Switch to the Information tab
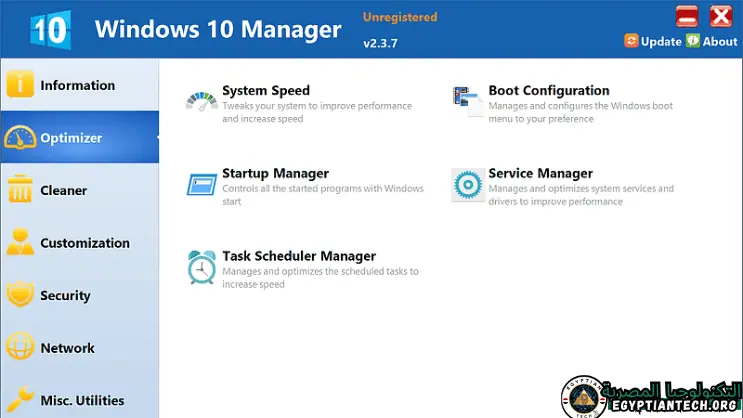The image size is (743, 418). pos(80,85)
